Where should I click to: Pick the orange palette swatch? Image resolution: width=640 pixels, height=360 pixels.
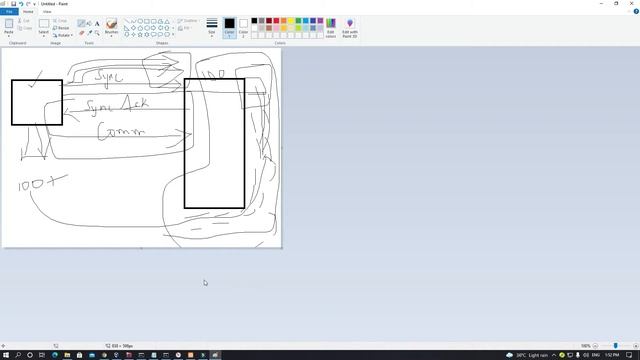[x=284, y=20]
